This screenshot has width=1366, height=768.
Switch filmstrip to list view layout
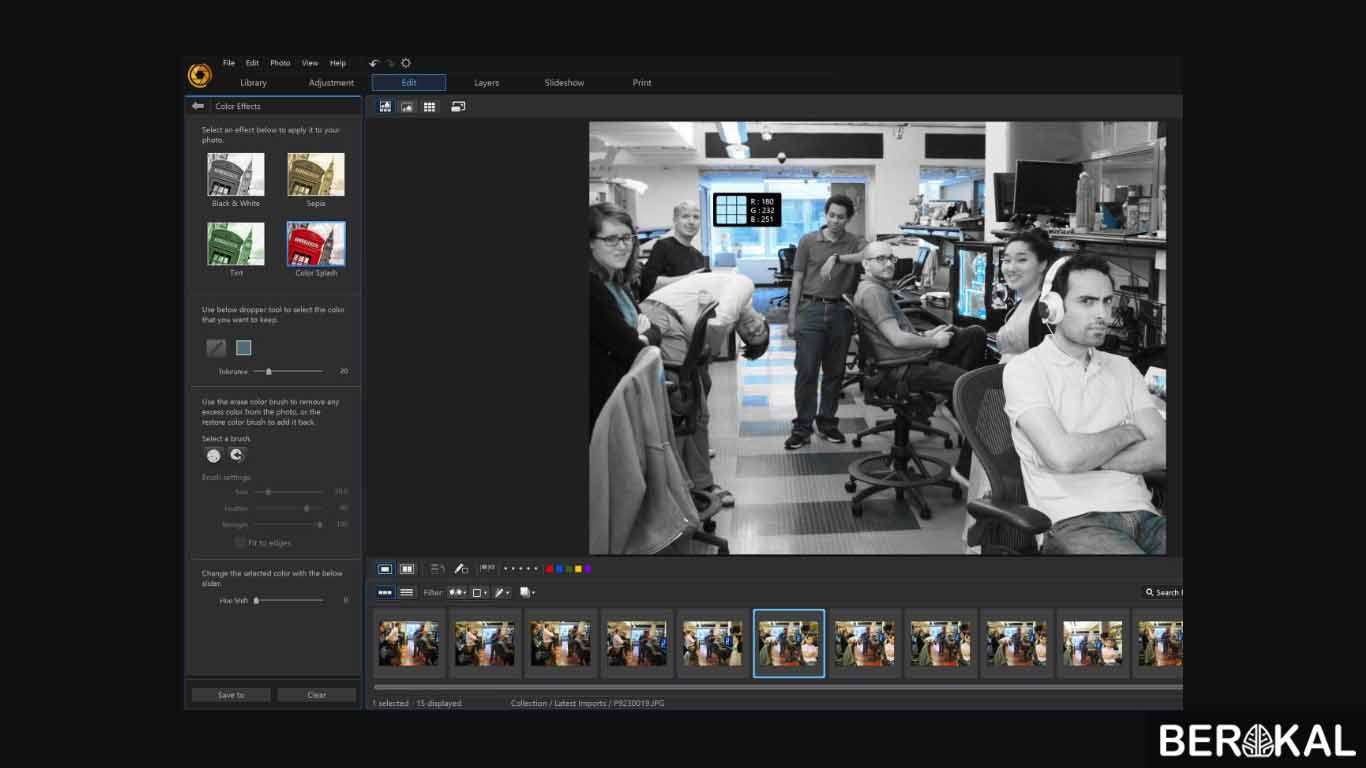pyautogui.click(x=407, y=592)
